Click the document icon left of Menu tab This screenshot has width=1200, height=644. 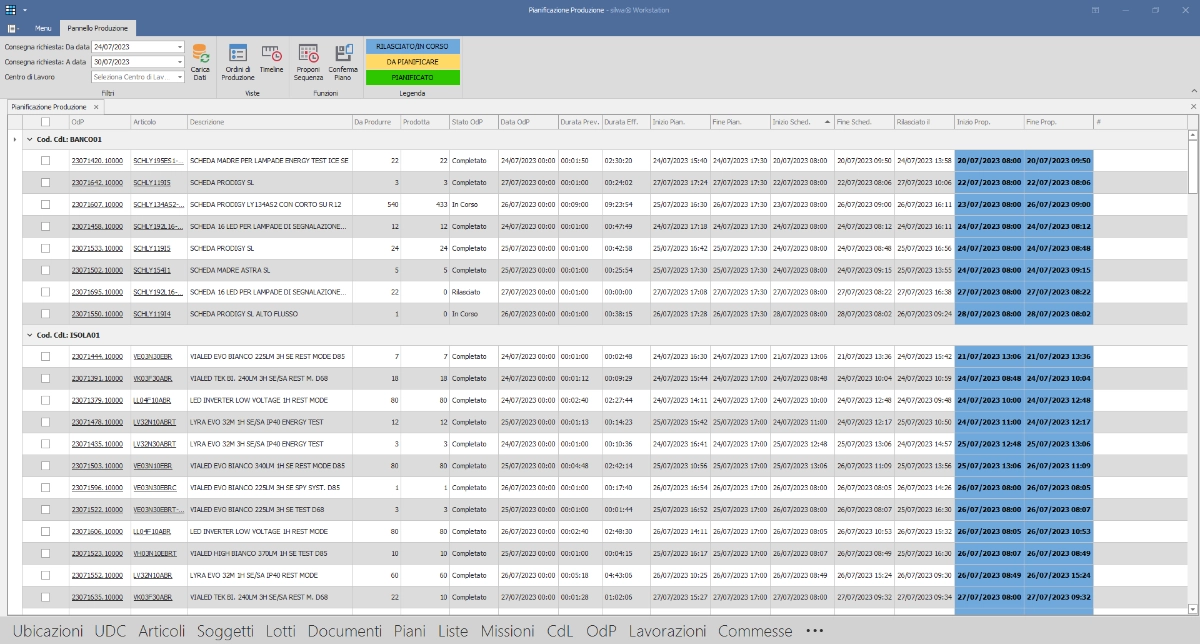click(12, 28)
